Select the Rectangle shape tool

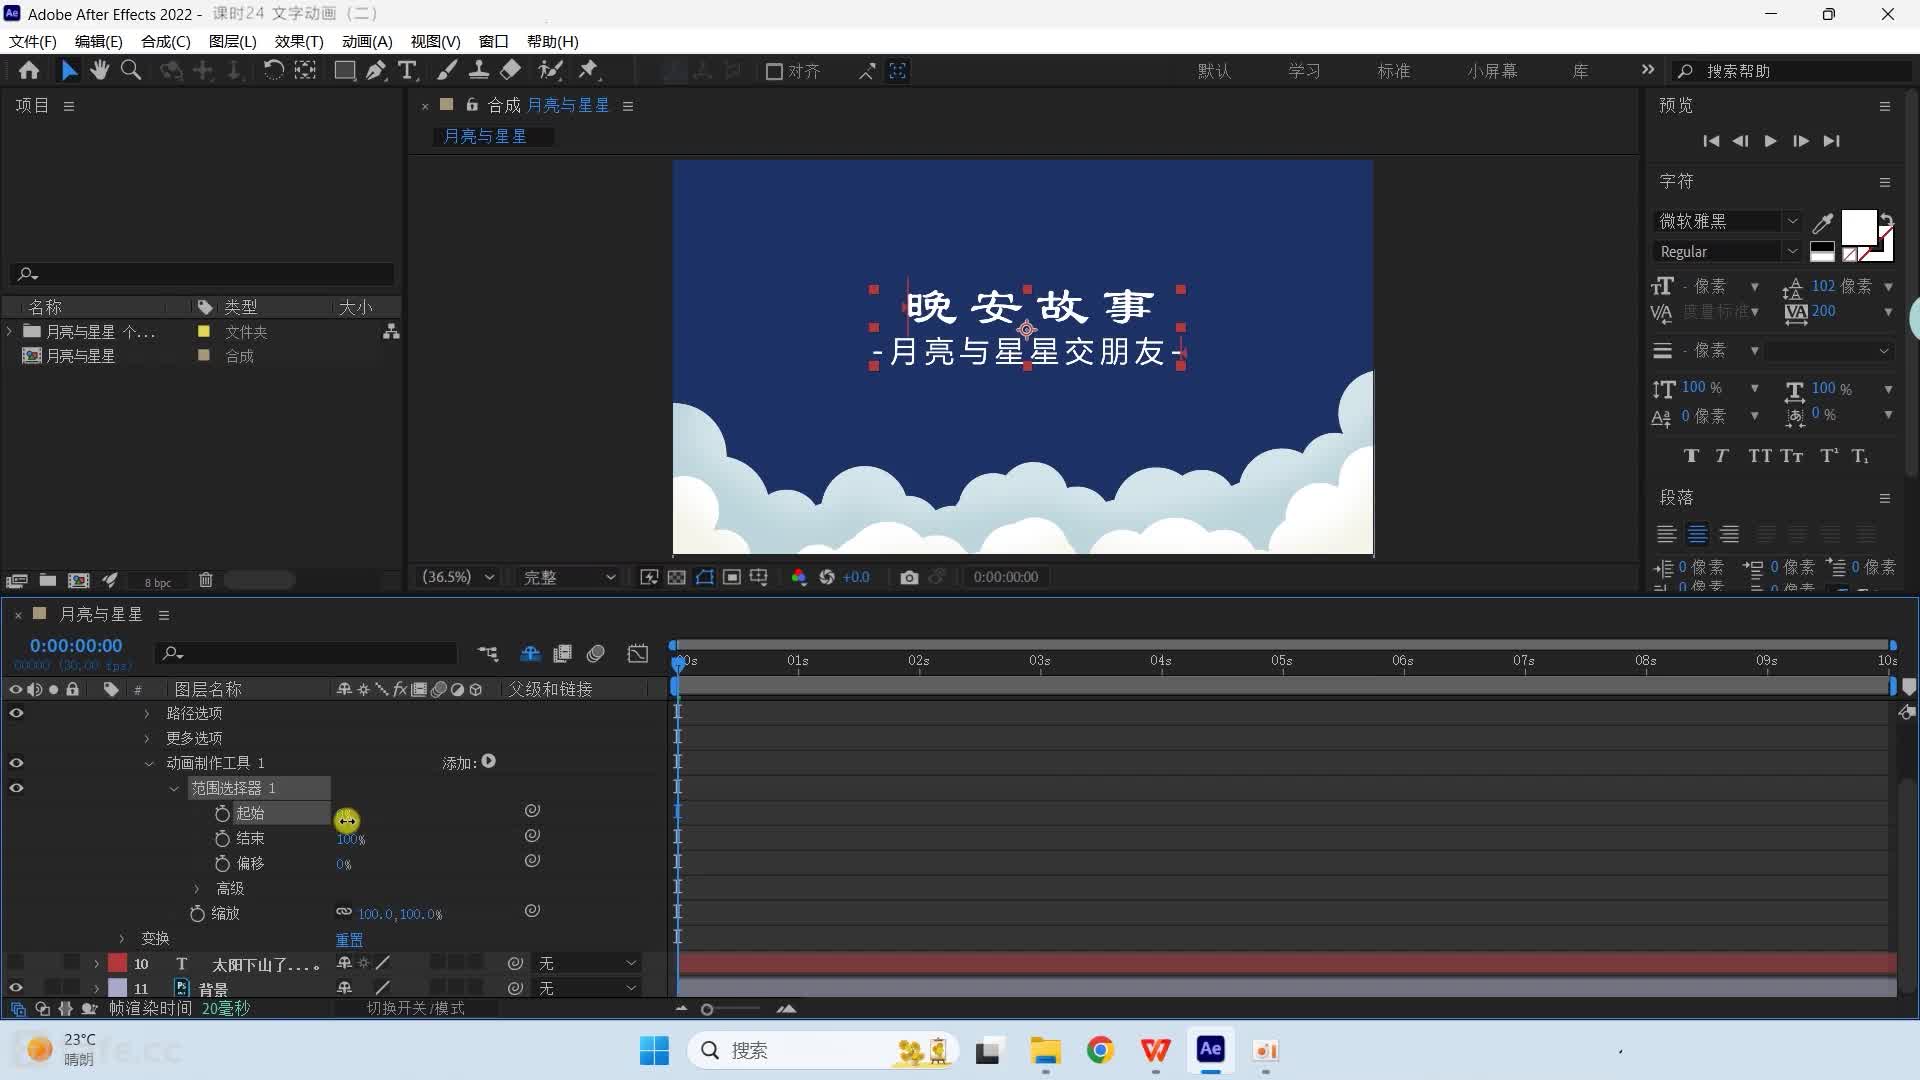pyautogui.click(x=344, y=71)
